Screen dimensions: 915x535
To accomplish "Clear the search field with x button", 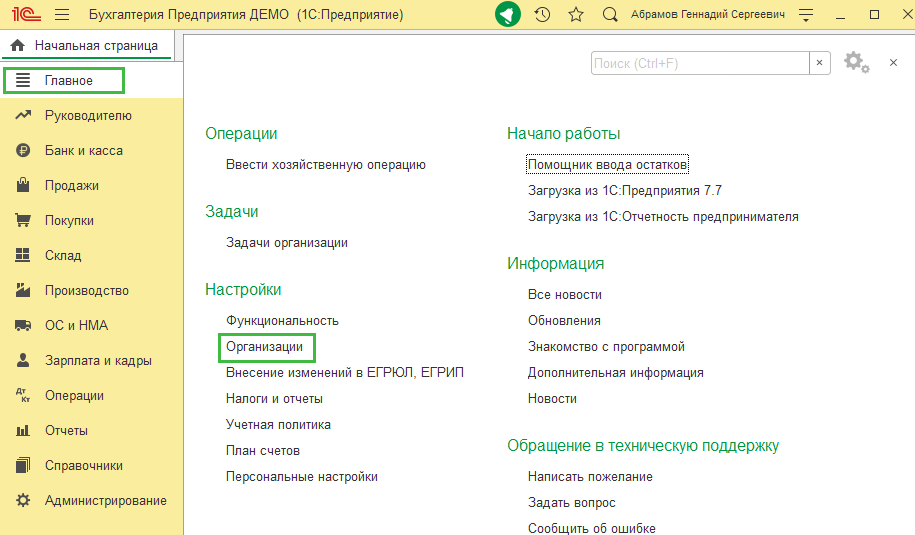I will pos(820,63).
